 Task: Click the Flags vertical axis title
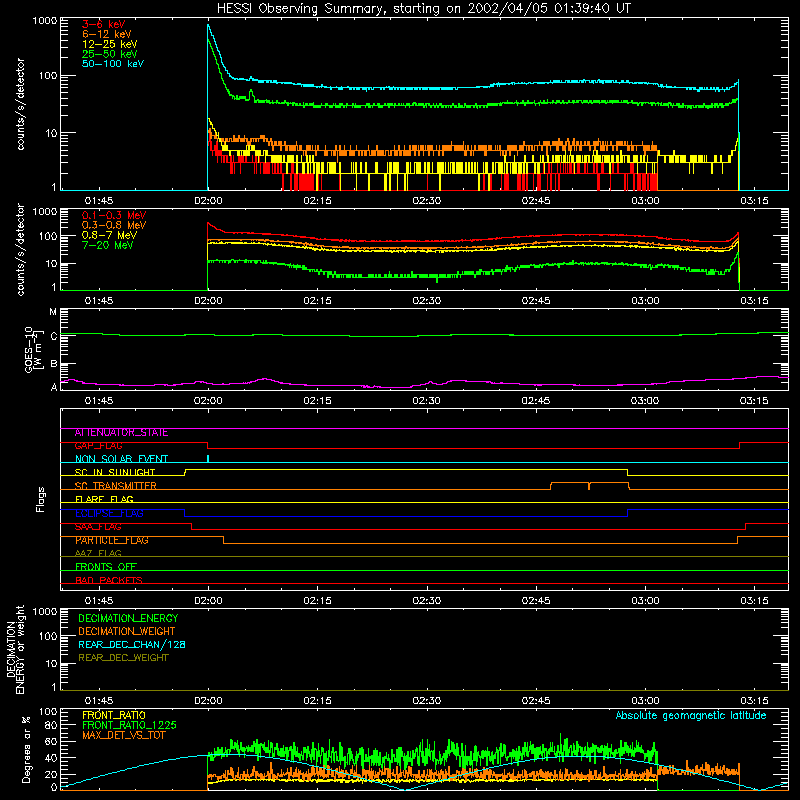[x=41, y=499]
